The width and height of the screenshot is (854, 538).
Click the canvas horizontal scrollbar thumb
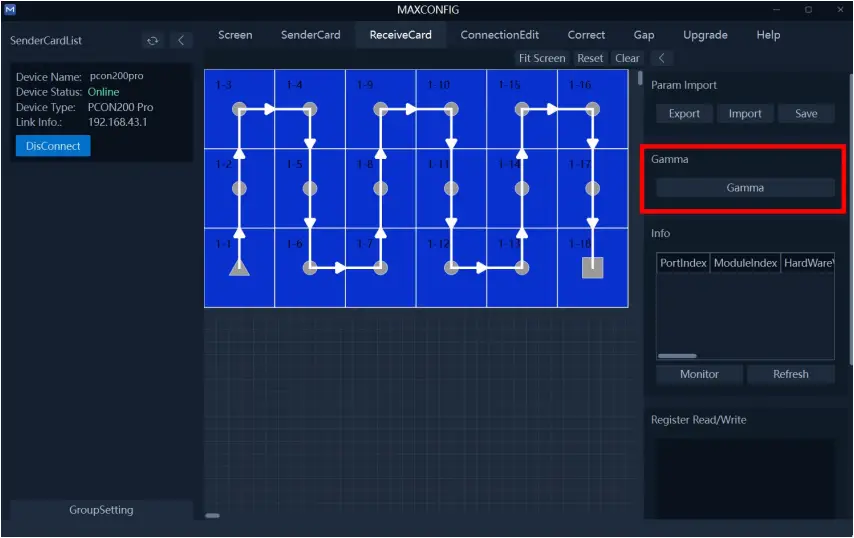[x=212, y=515]
